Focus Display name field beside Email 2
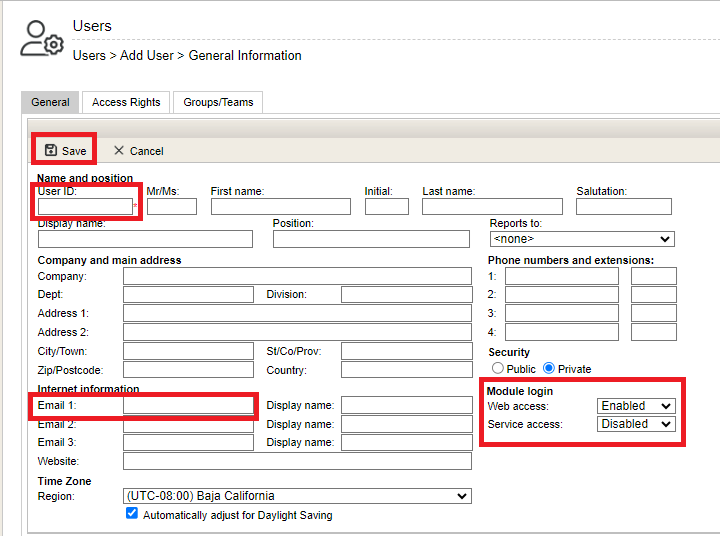720x536 pixels. [407, 424]
